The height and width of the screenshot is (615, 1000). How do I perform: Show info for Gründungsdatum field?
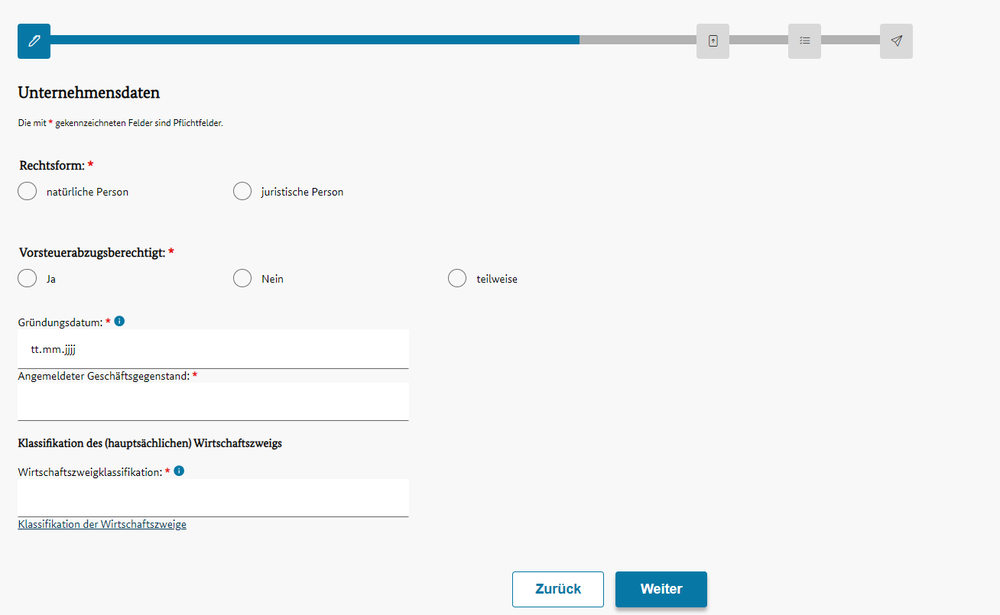tap(119, 322)
